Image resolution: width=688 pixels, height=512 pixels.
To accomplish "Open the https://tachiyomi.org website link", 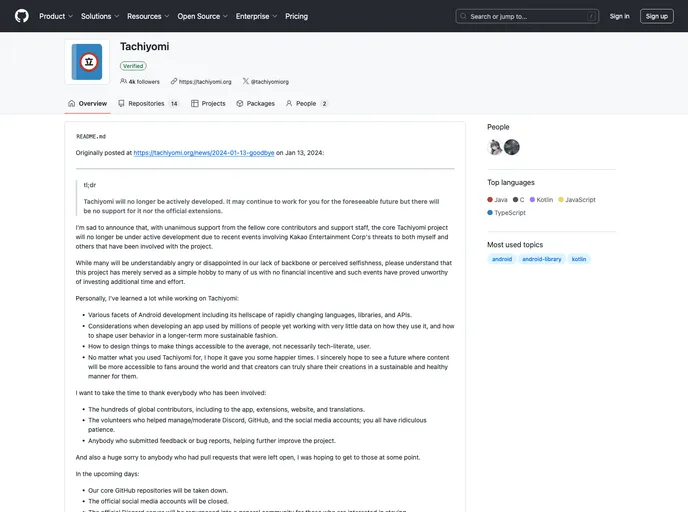I will [205, 82].
